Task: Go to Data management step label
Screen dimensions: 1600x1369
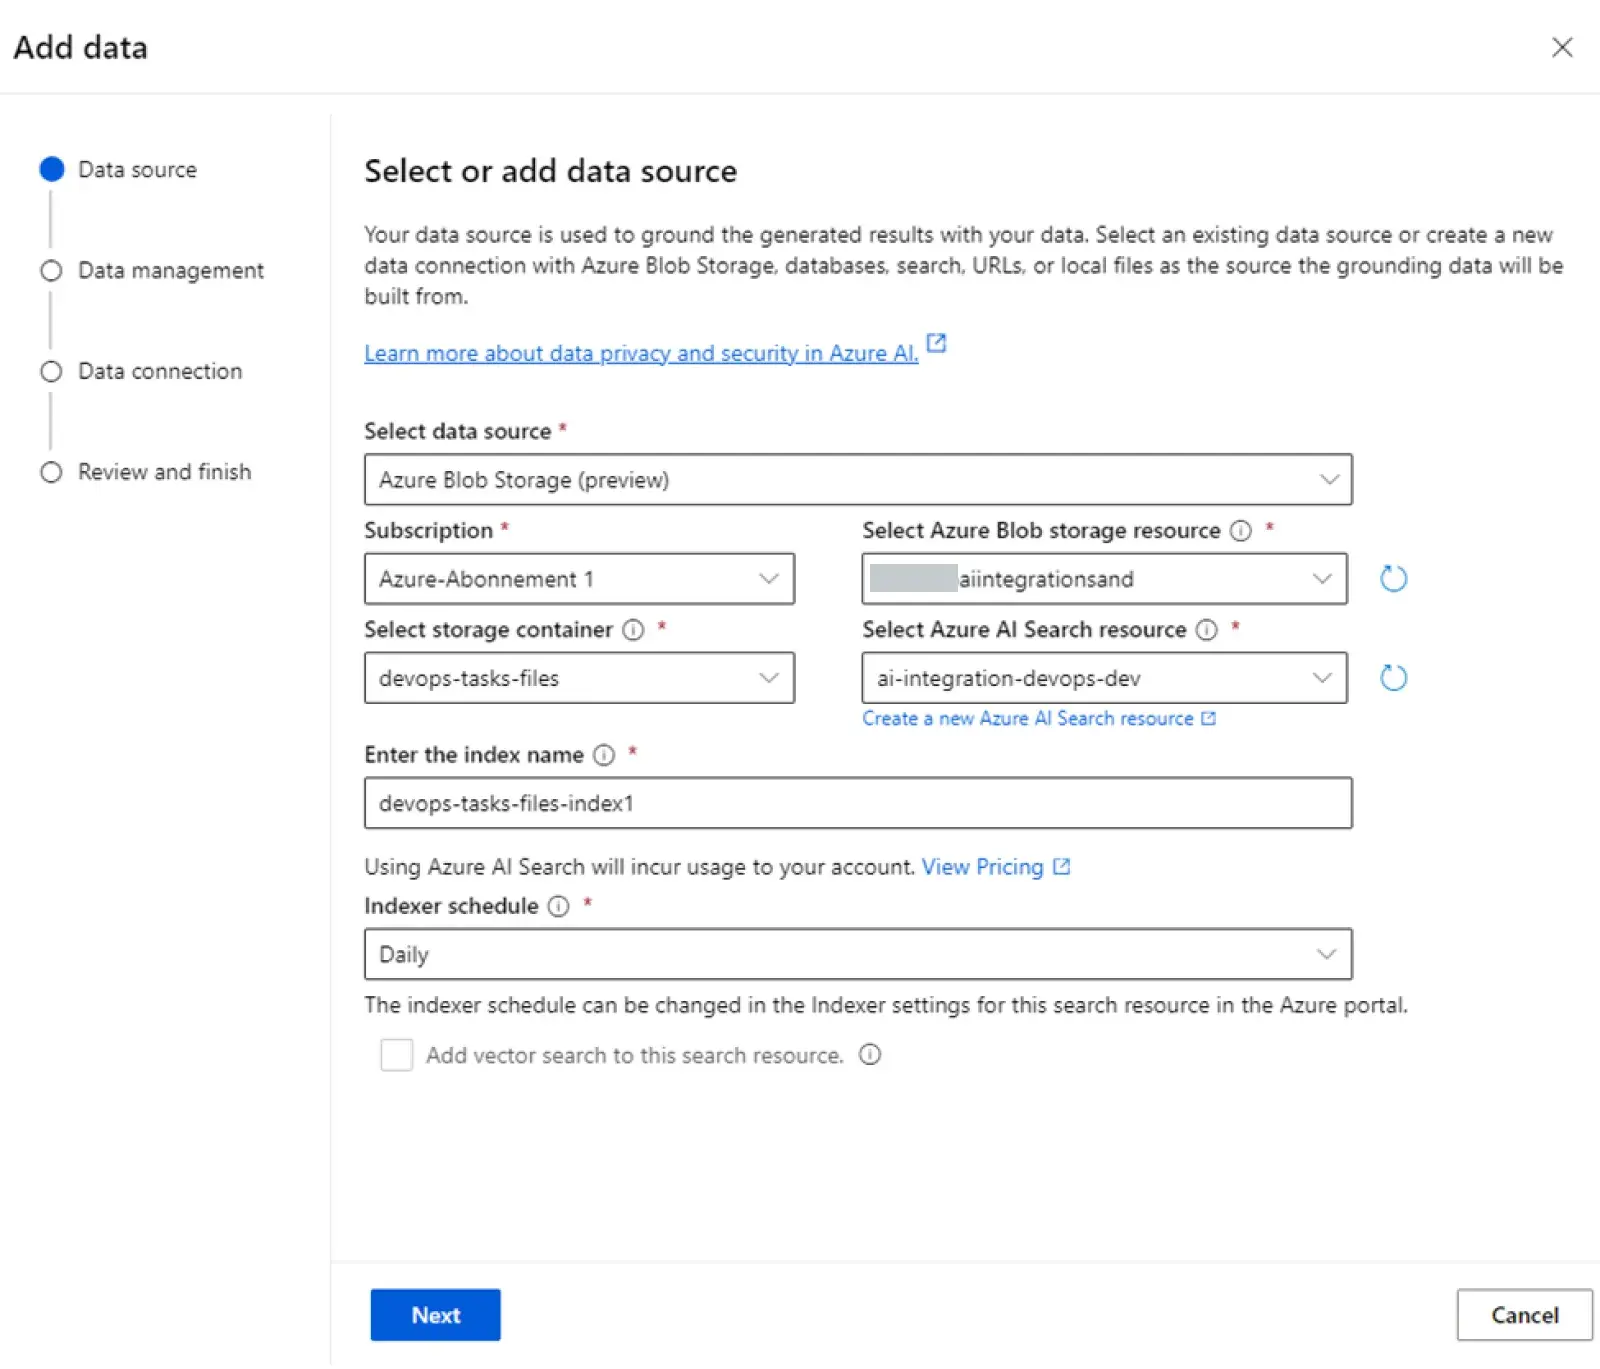Action: point(171,271)
